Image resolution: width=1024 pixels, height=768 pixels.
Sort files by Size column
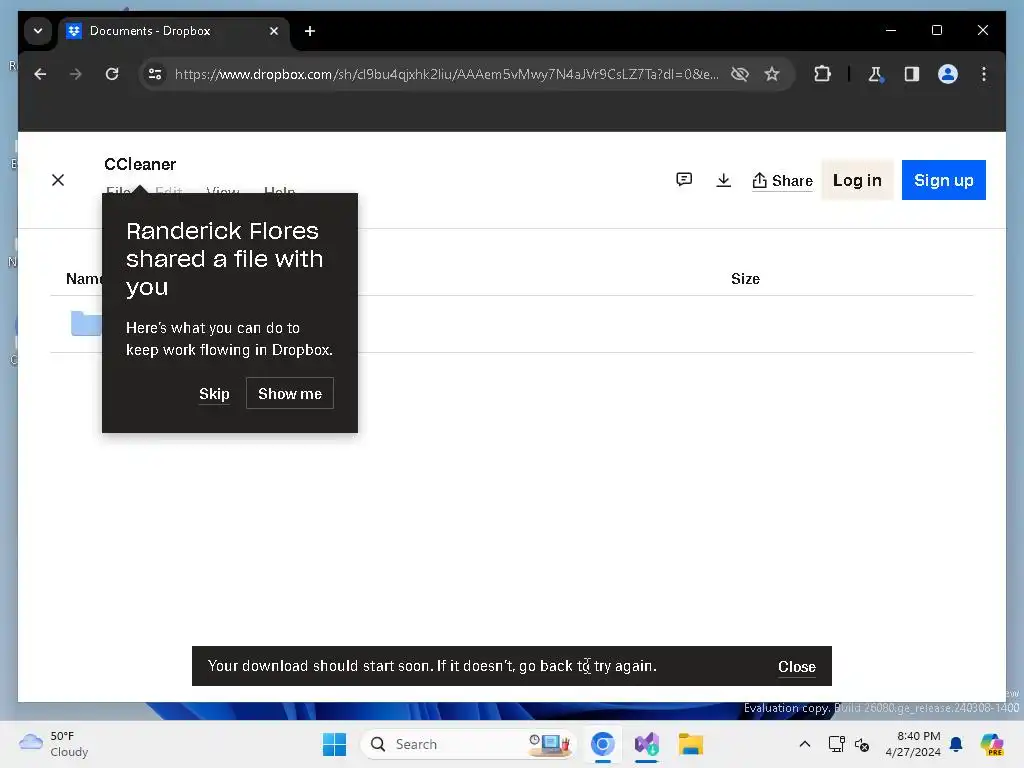(745, 279)
